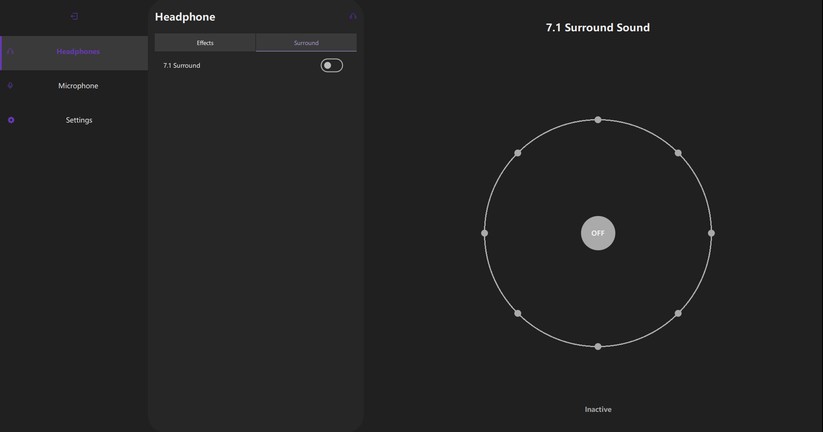This screenshot has height=432, width=823.
Task: Click the microphone icon in the sidebar
Action: tap(10, 86)
